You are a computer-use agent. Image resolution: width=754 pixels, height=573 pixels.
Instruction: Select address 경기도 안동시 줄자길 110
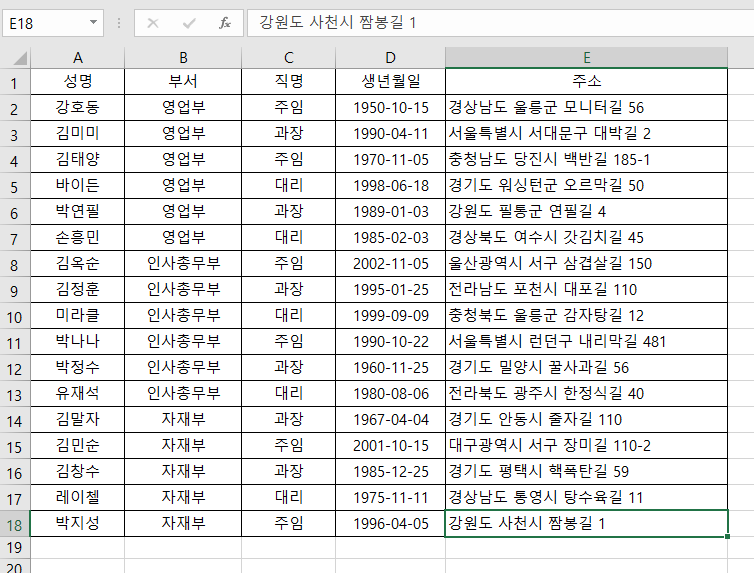click(x=586, y=419)
